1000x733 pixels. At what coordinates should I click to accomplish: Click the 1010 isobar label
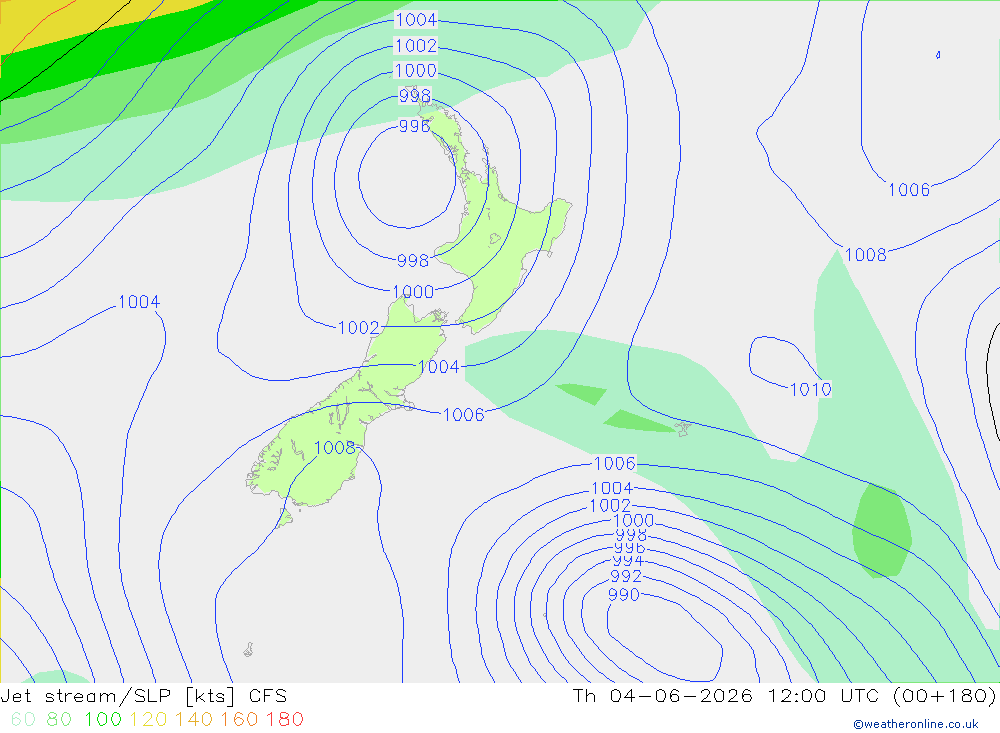tap(811, 389)
